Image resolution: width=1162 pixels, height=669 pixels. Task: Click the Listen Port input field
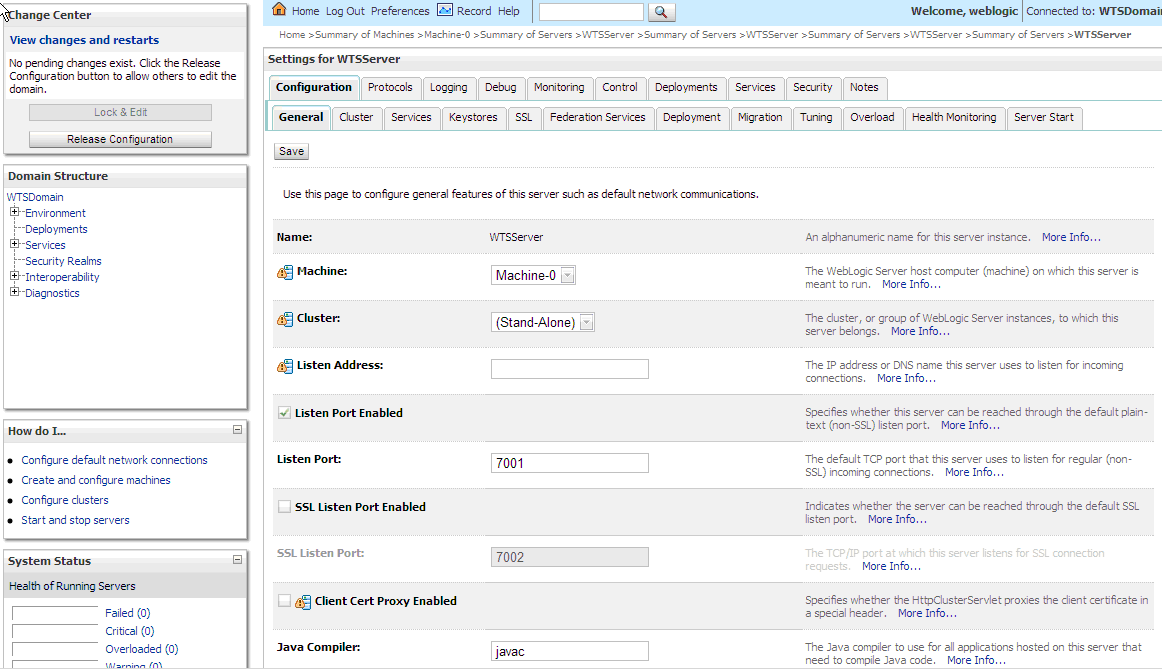click(569, 463)
